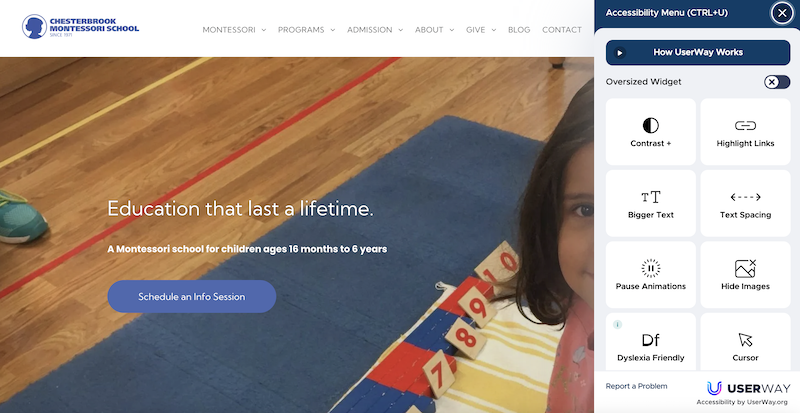Expand the Montessori dropdown menu
Image resolution: width=800 pixels, height=413 pixels.
click(234, 30)
